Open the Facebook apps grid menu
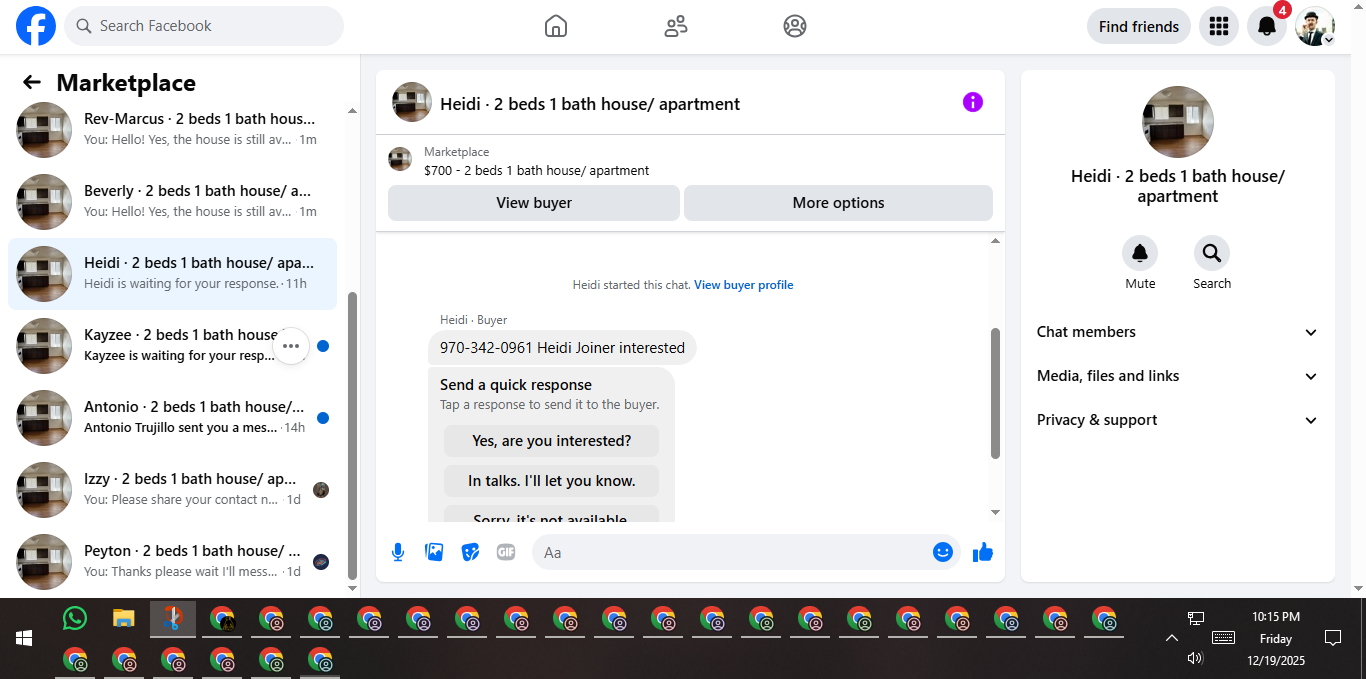1366x679 pixels. pyautogui.click(x=1219, y=26)
